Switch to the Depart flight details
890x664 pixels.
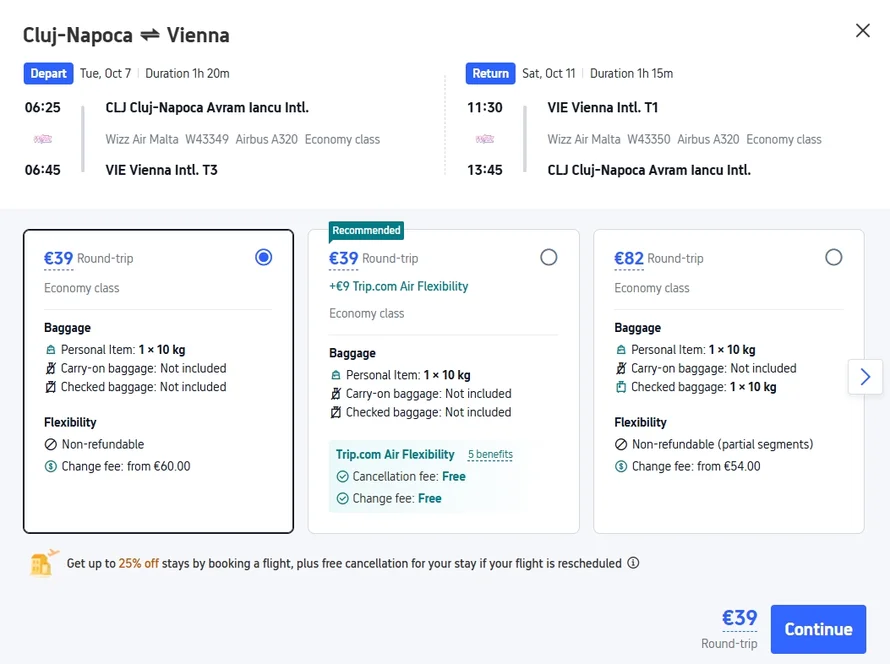pyautogui.click(x=49, y=73)
